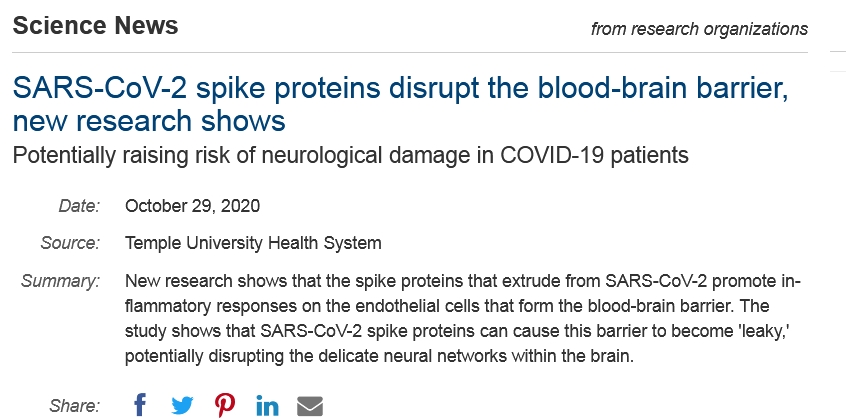
Task: Share the article via Twitter icon
Action: 182,405
